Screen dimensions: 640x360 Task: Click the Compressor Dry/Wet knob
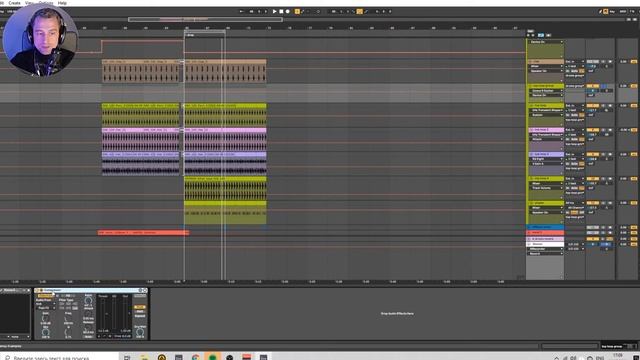140,332
